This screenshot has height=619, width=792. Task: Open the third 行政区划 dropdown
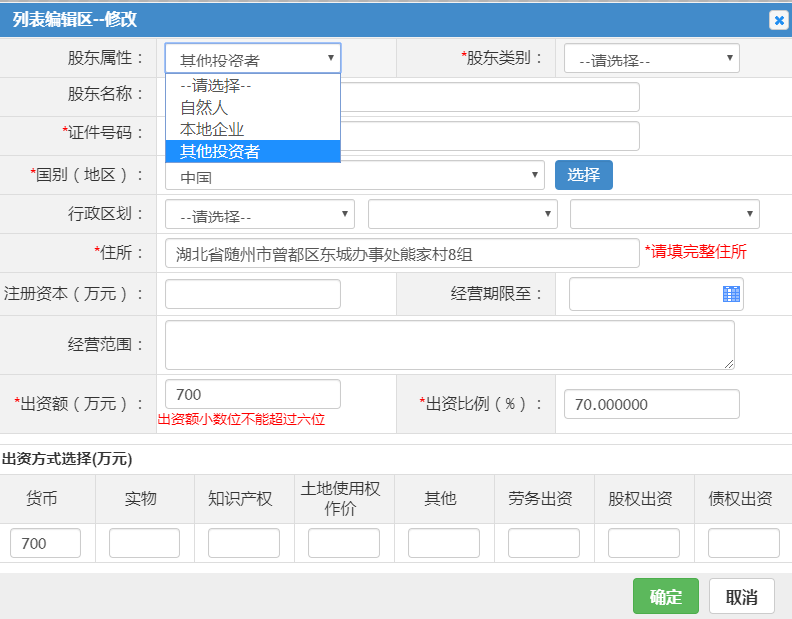coord(665,214)
